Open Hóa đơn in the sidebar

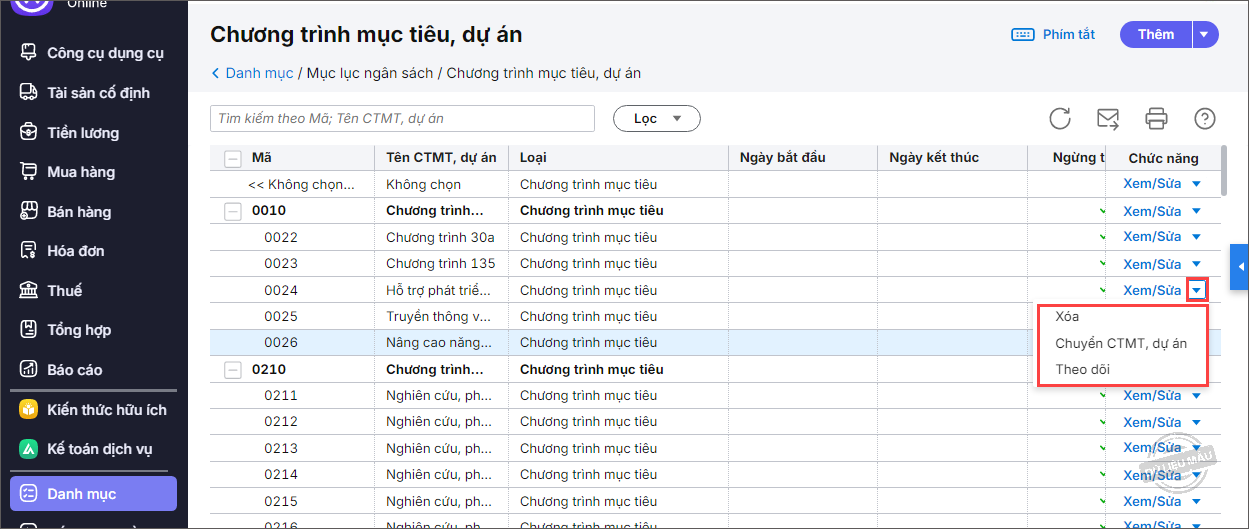click(75, 251)
